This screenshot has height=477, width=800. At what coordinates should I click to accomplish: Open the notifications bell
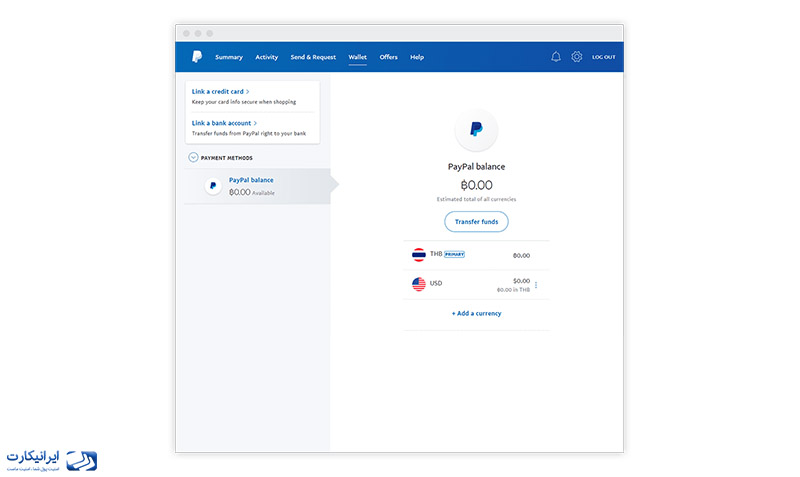click(x=556, y=57)
